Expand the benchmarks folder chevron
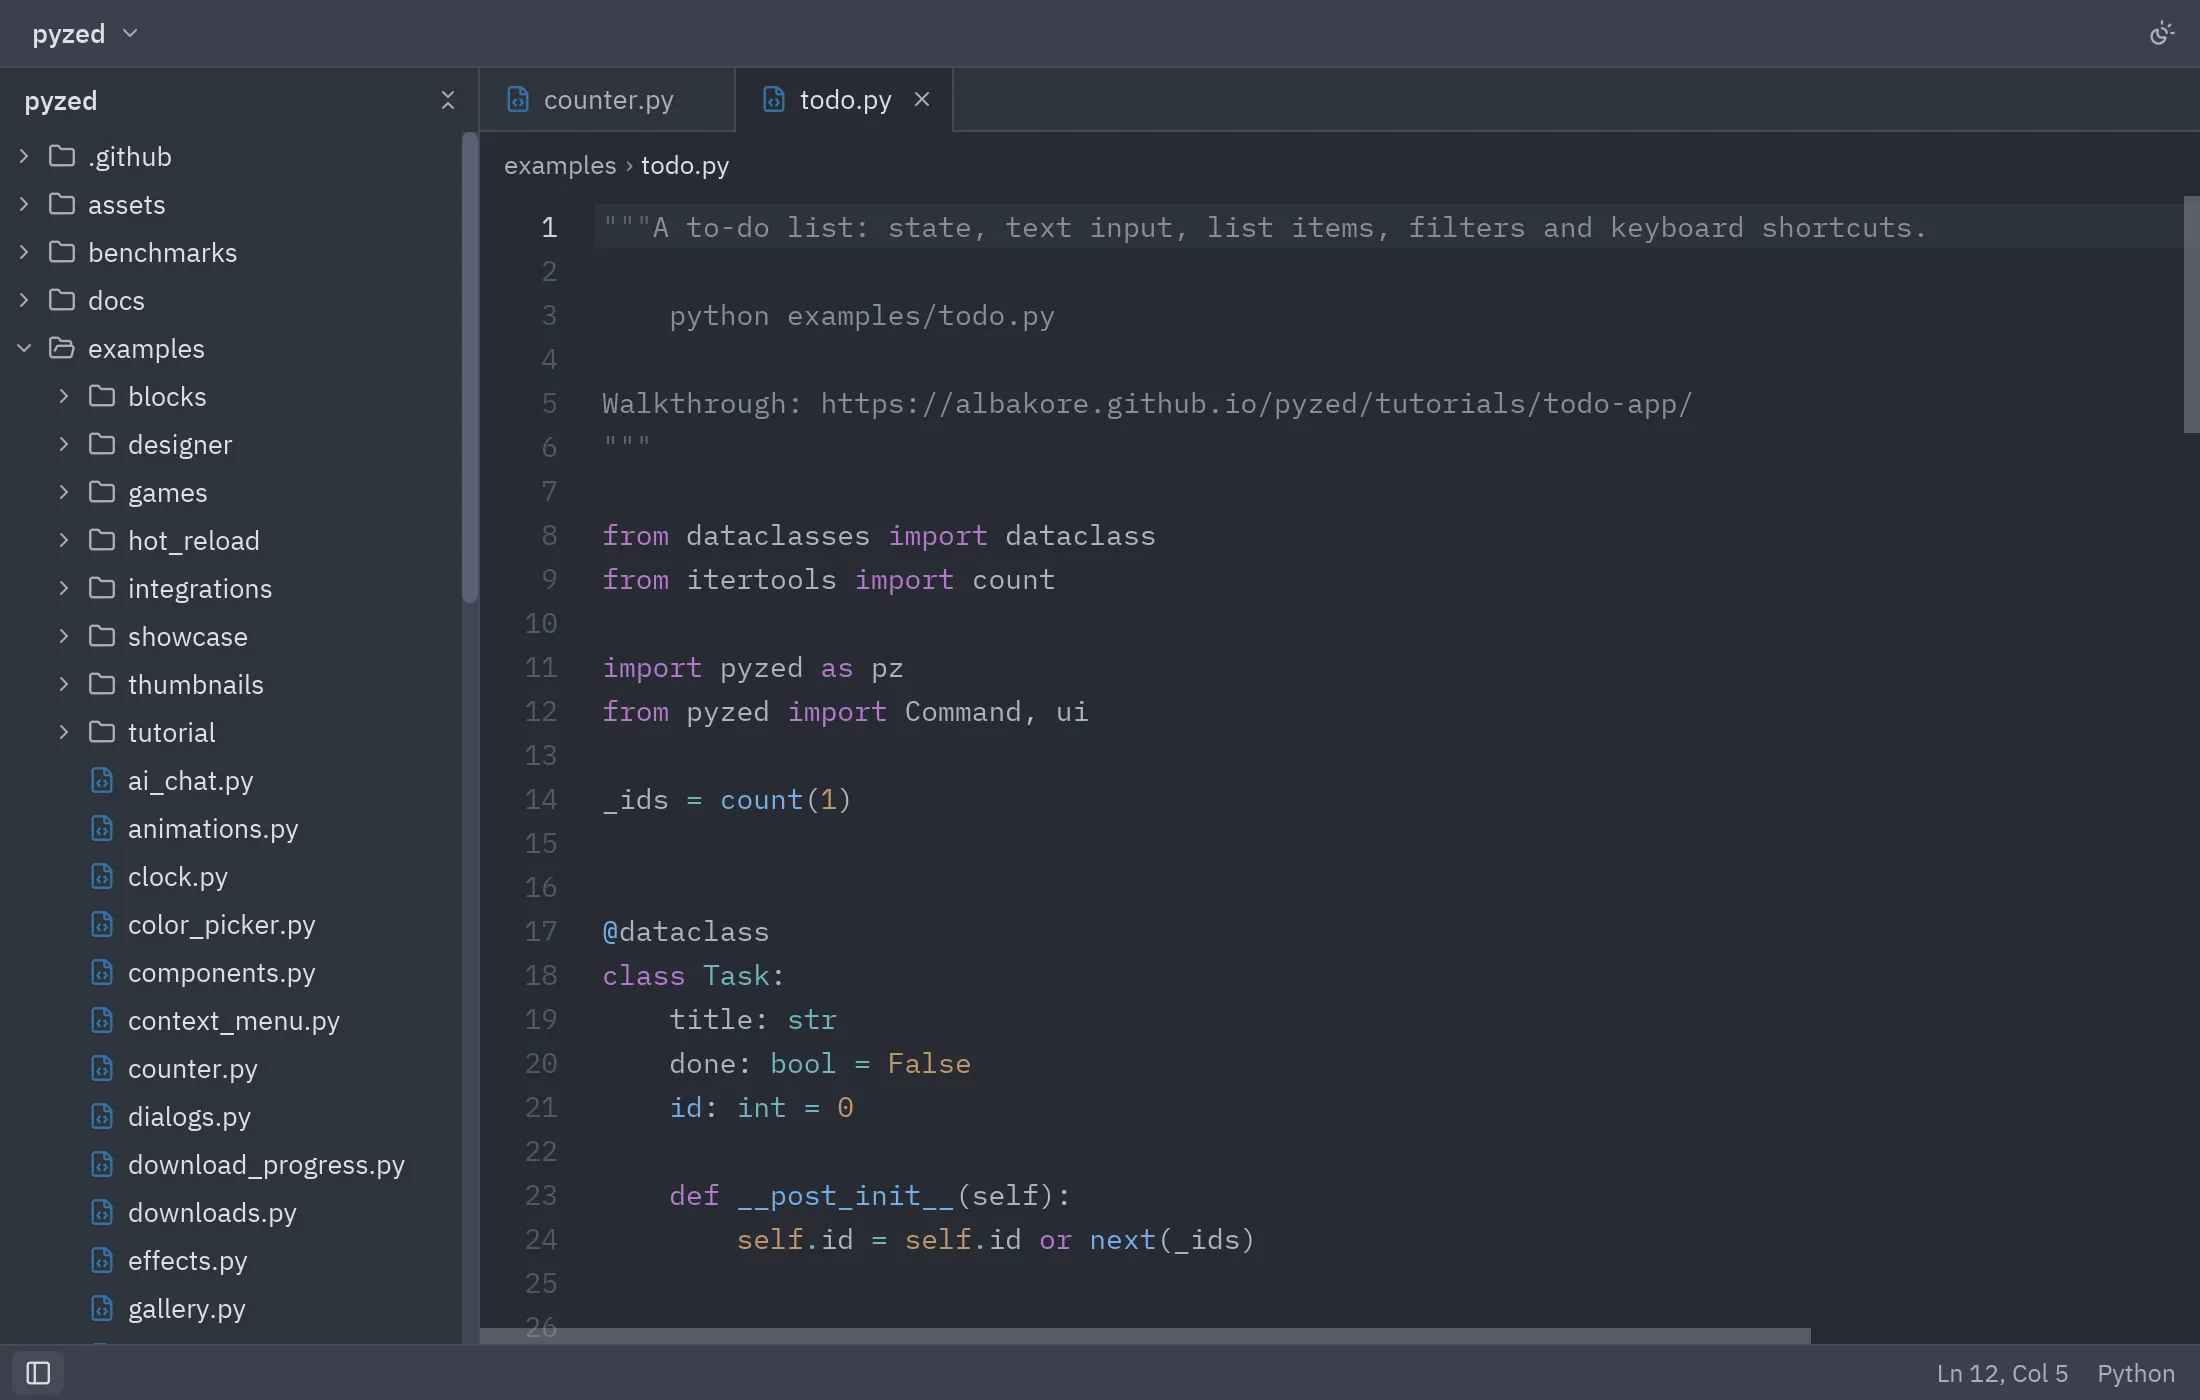 (24, 252)
